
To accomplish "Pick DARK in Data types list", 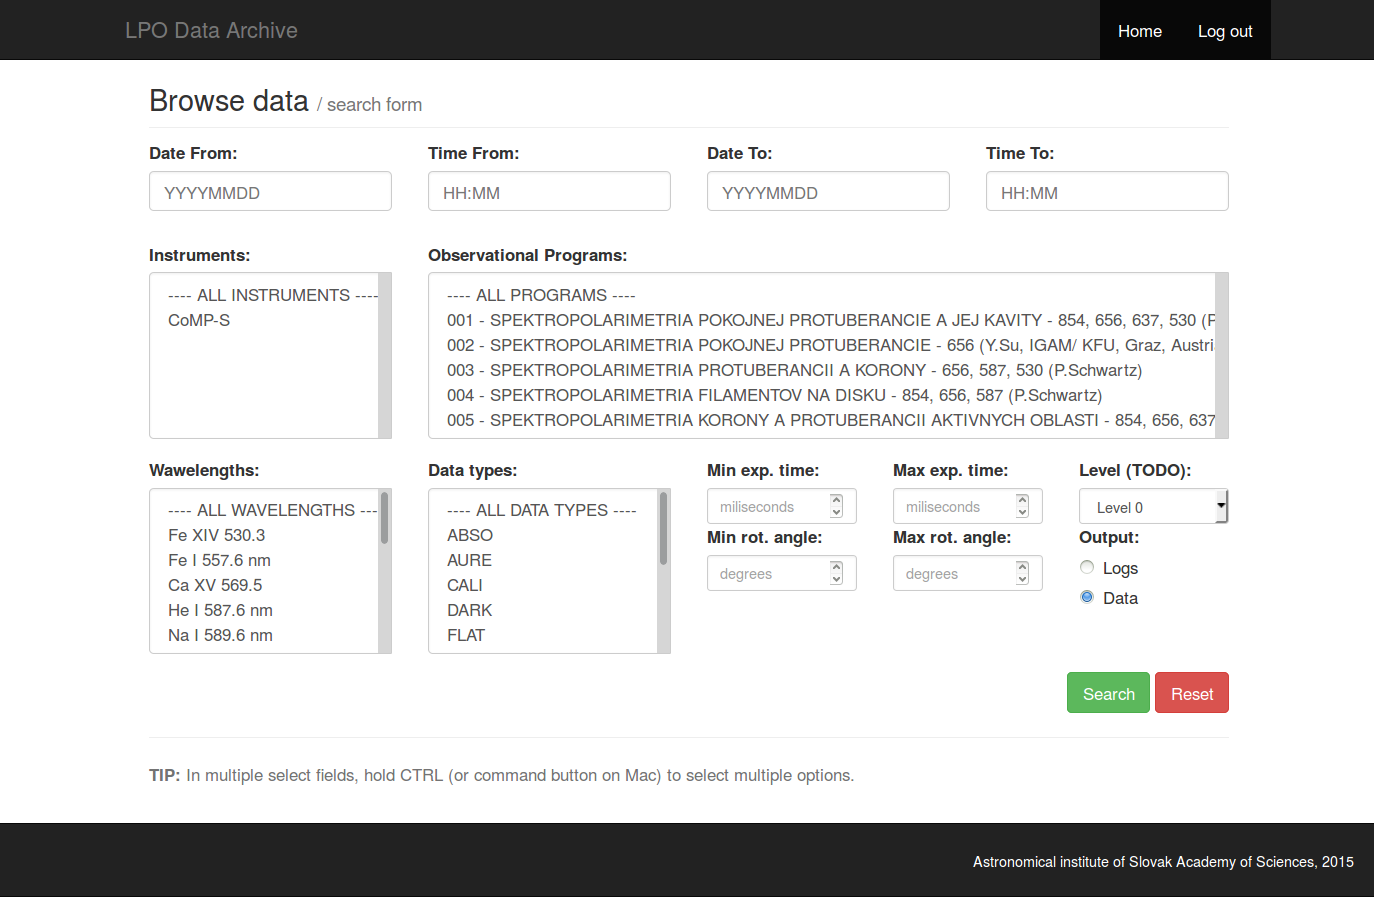I will pyautogui.click(x=470, y=611).
